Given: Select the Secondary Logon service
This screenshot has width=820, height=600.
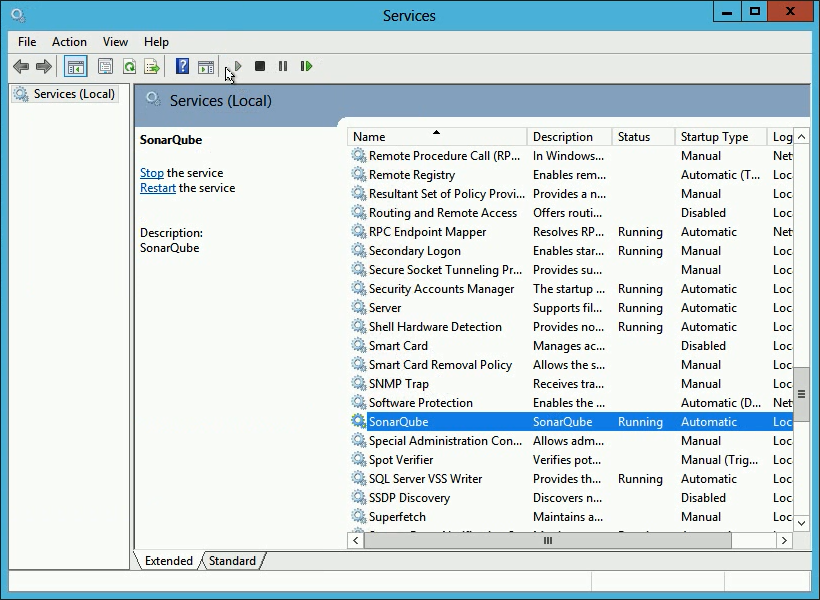Looking at the screenshot, I should pyautogui.click(x=571, y=251).
